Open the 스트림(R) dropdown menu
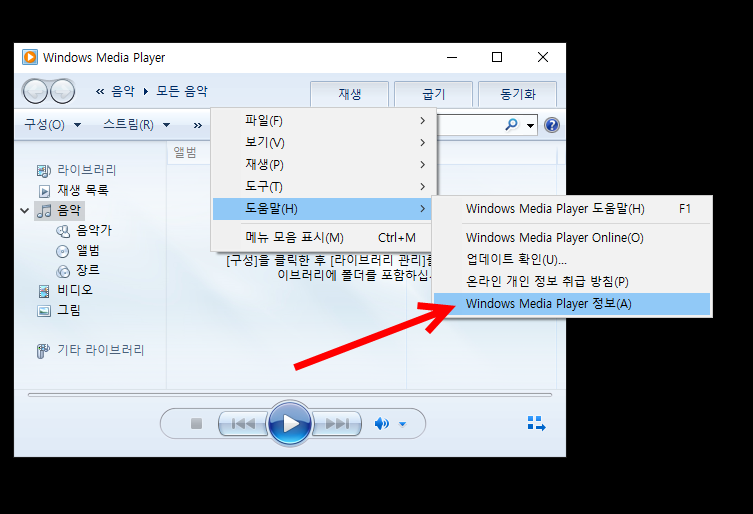This screenshot has height=514, width=753. [x=137, y=125]
